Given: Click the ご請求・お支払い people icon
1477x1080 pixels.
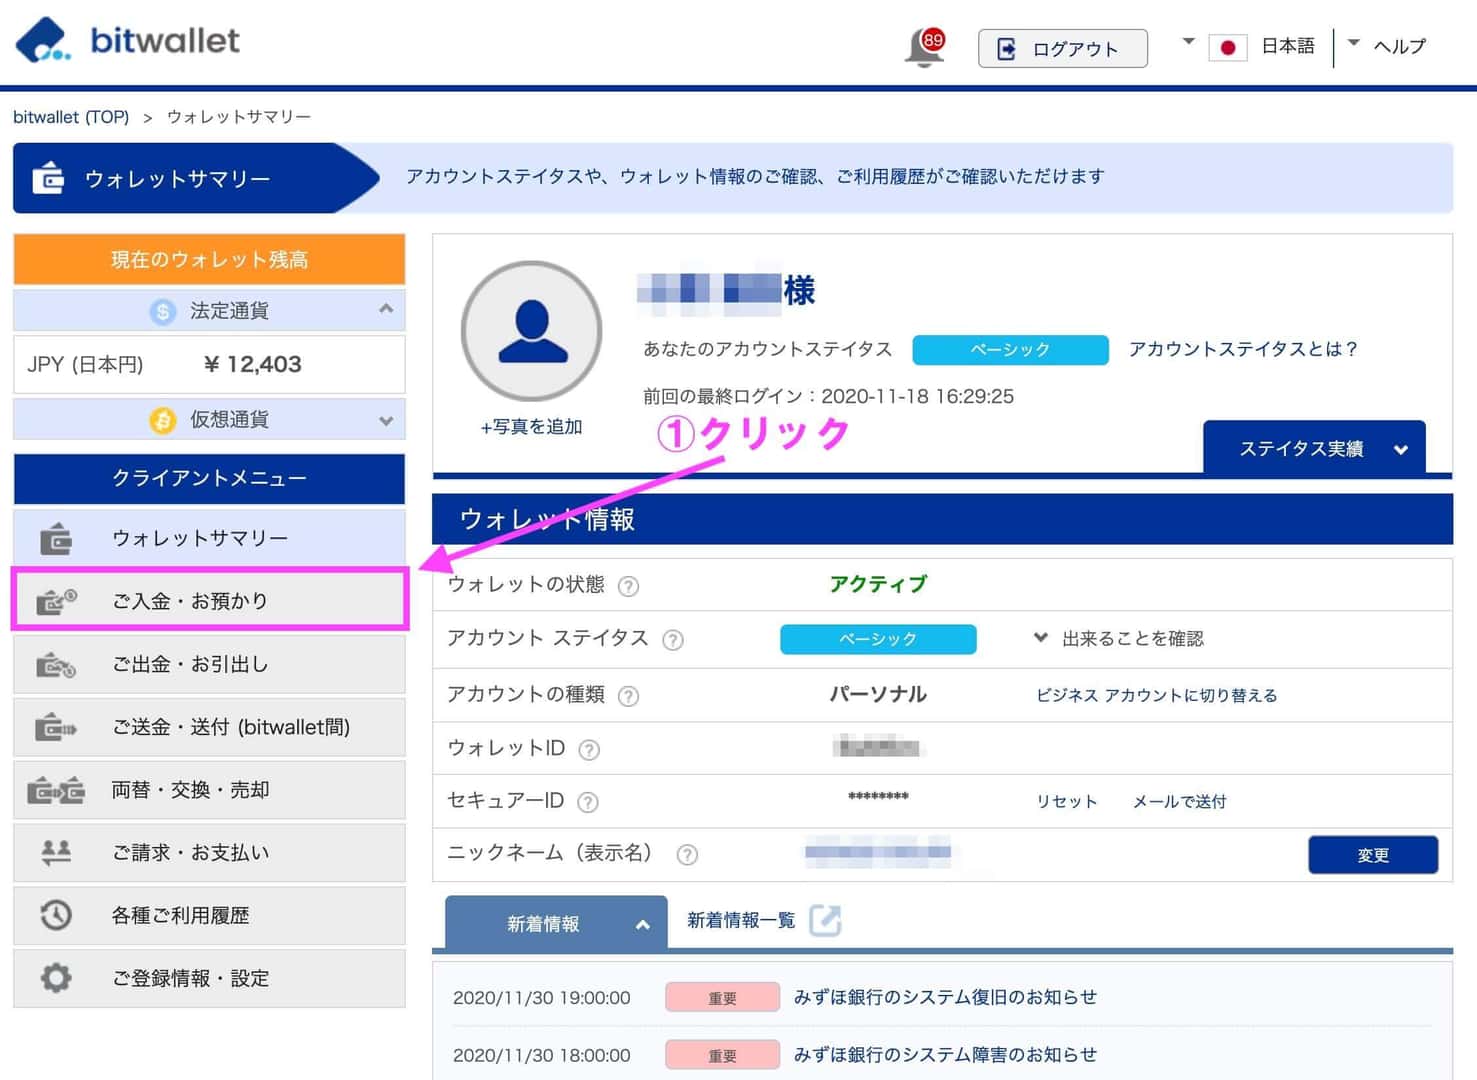Looking at the screenshot, I should tap(56, 852).
